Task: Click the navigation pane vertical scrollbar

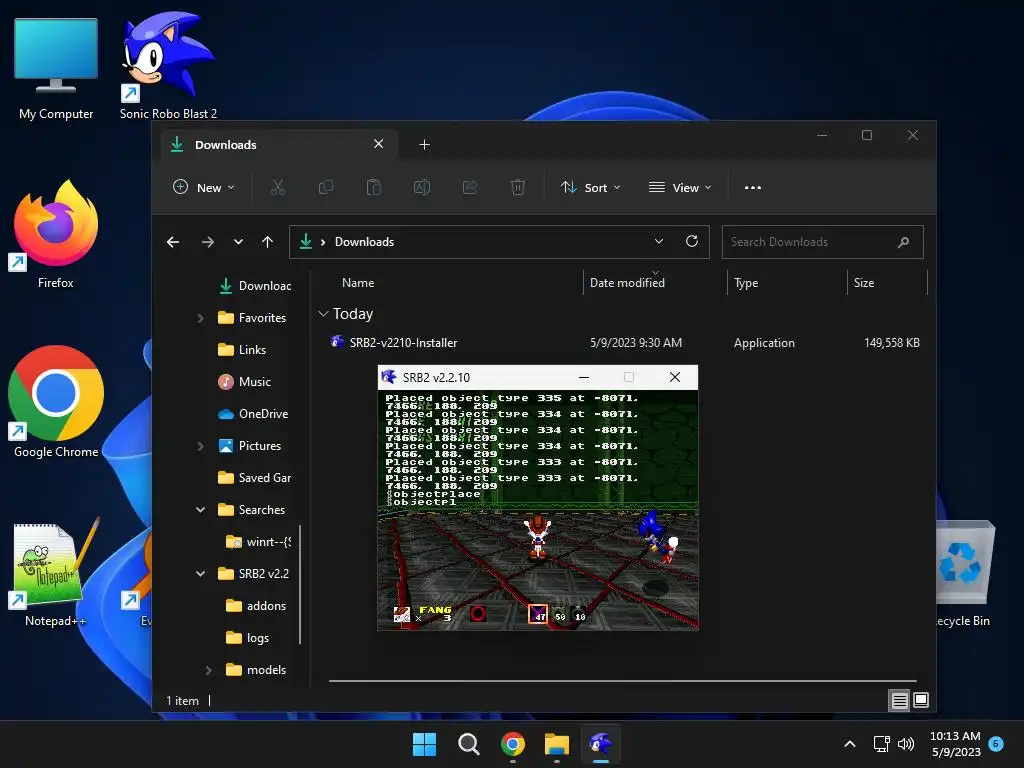Action: [300, 584]
